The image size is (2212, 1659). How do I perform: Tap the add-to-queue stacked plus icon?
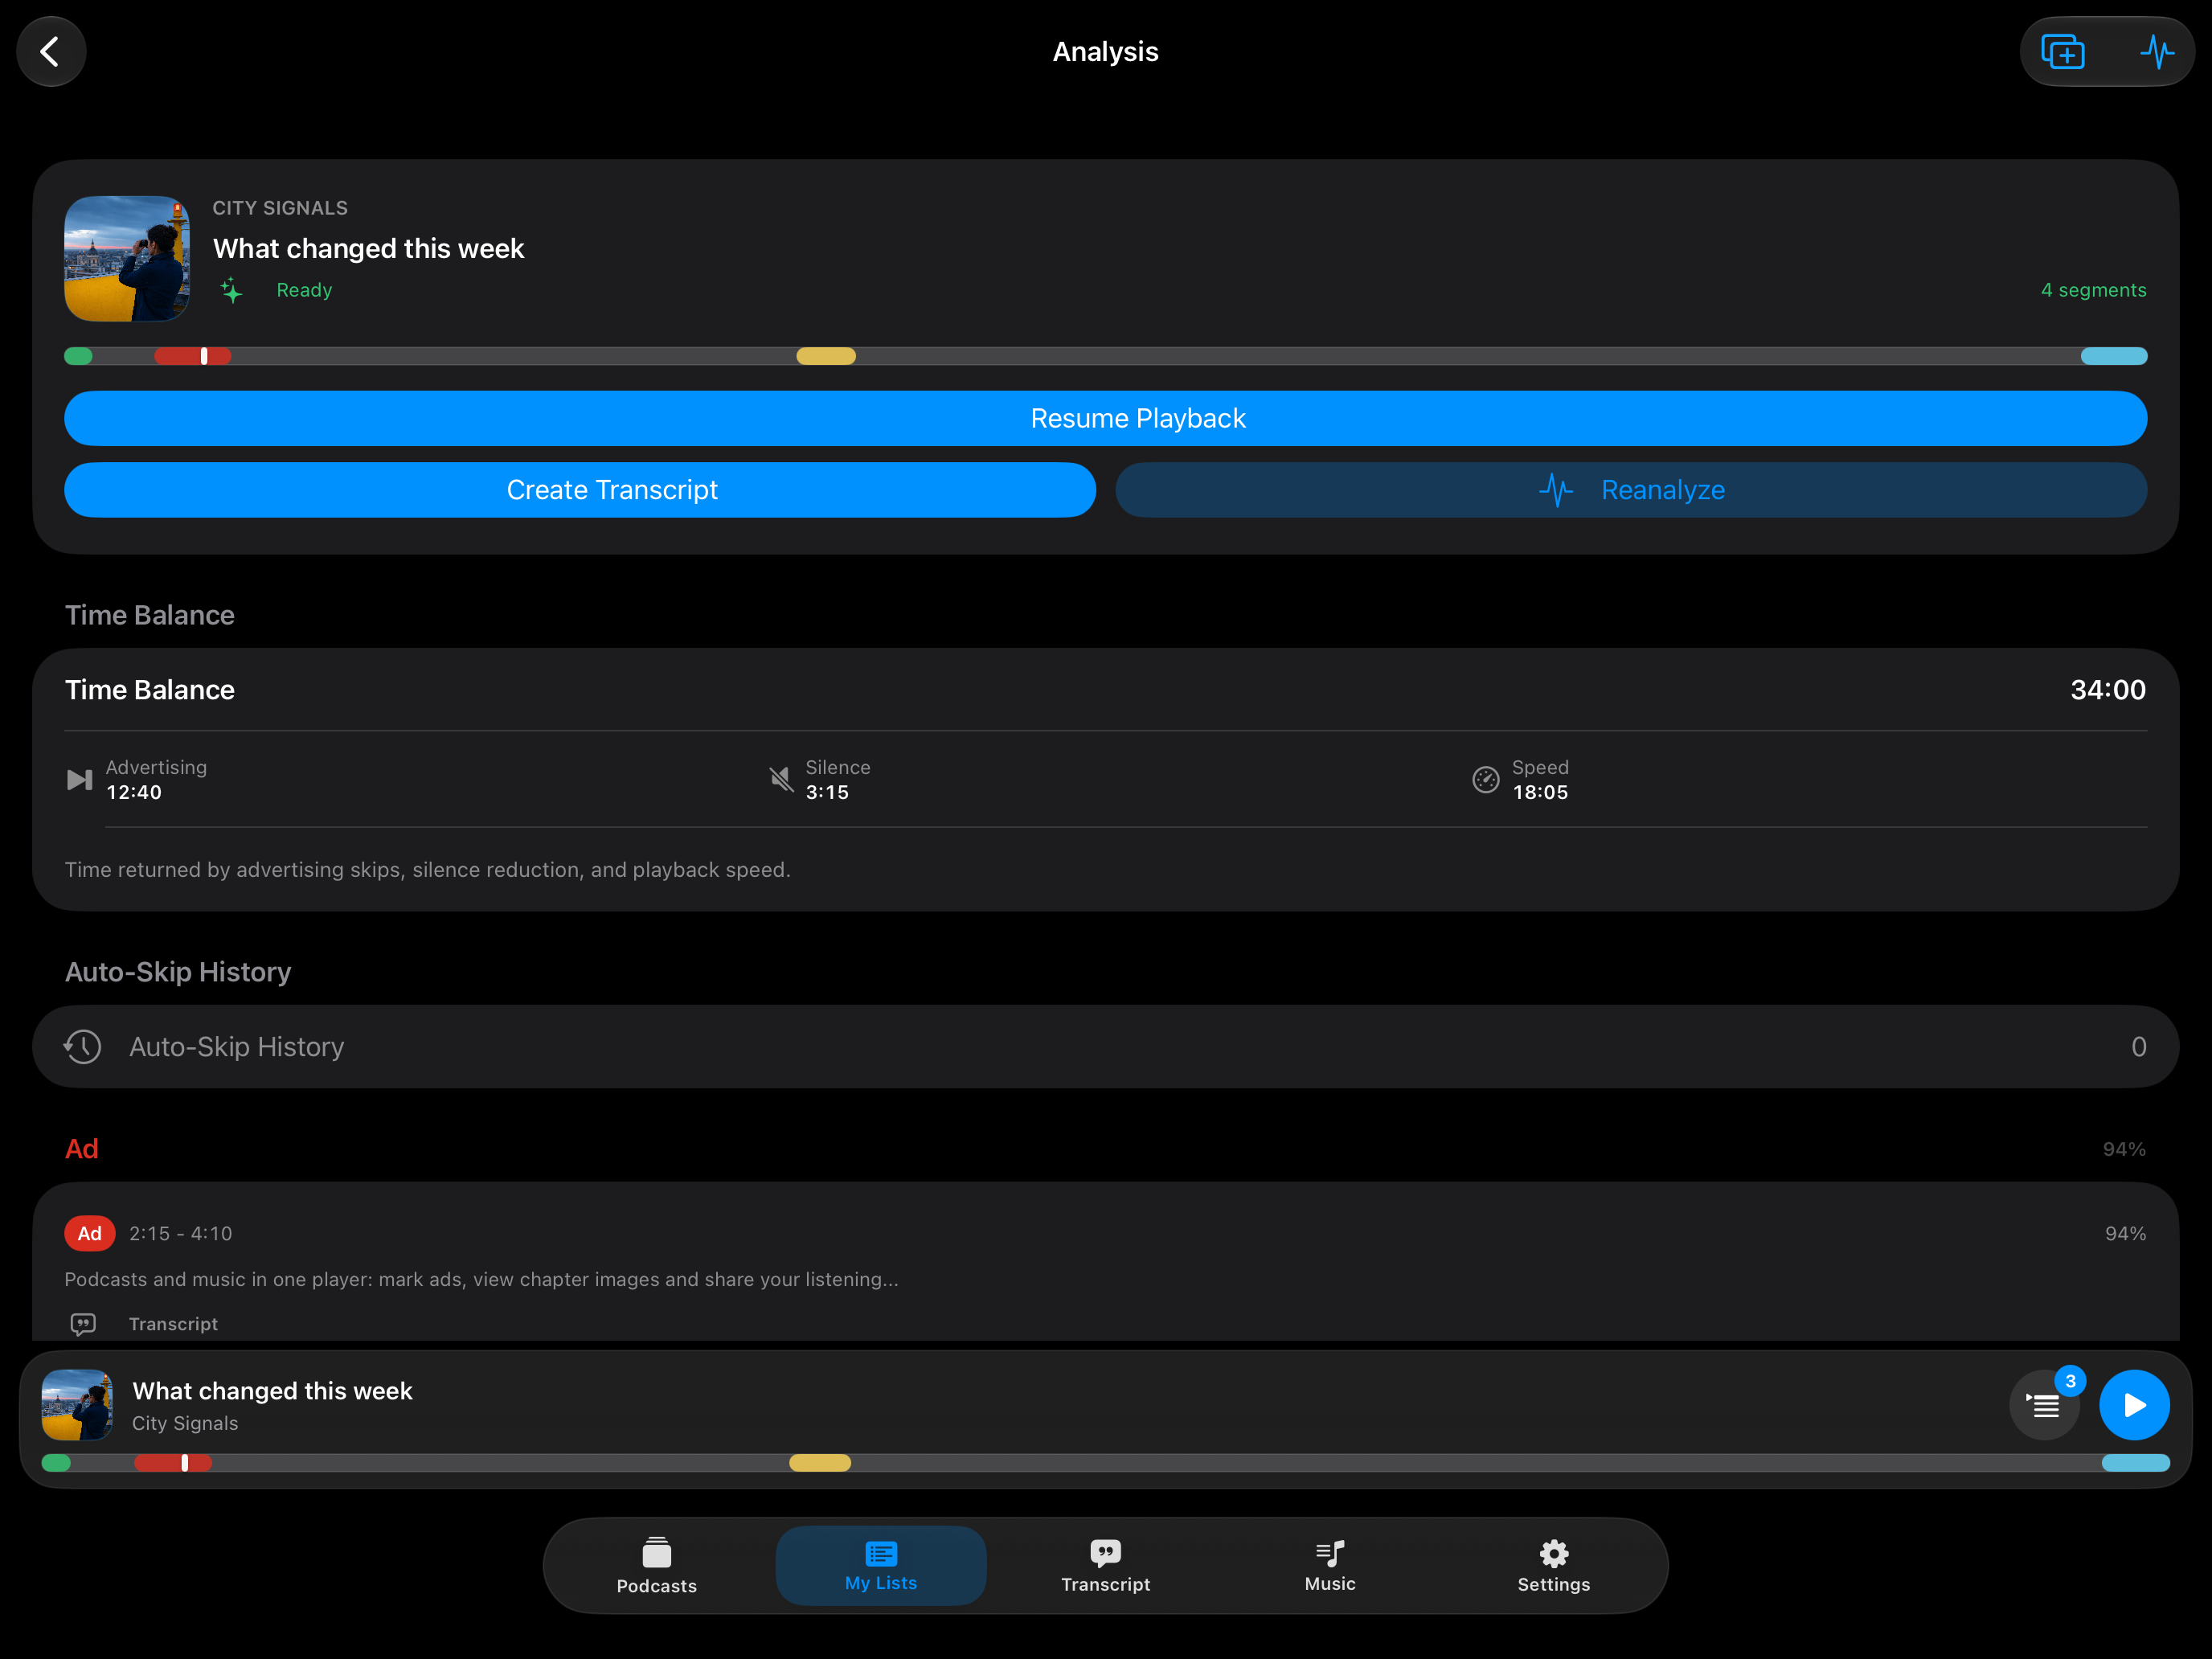pyautogui.click(x=2062, y=52)
